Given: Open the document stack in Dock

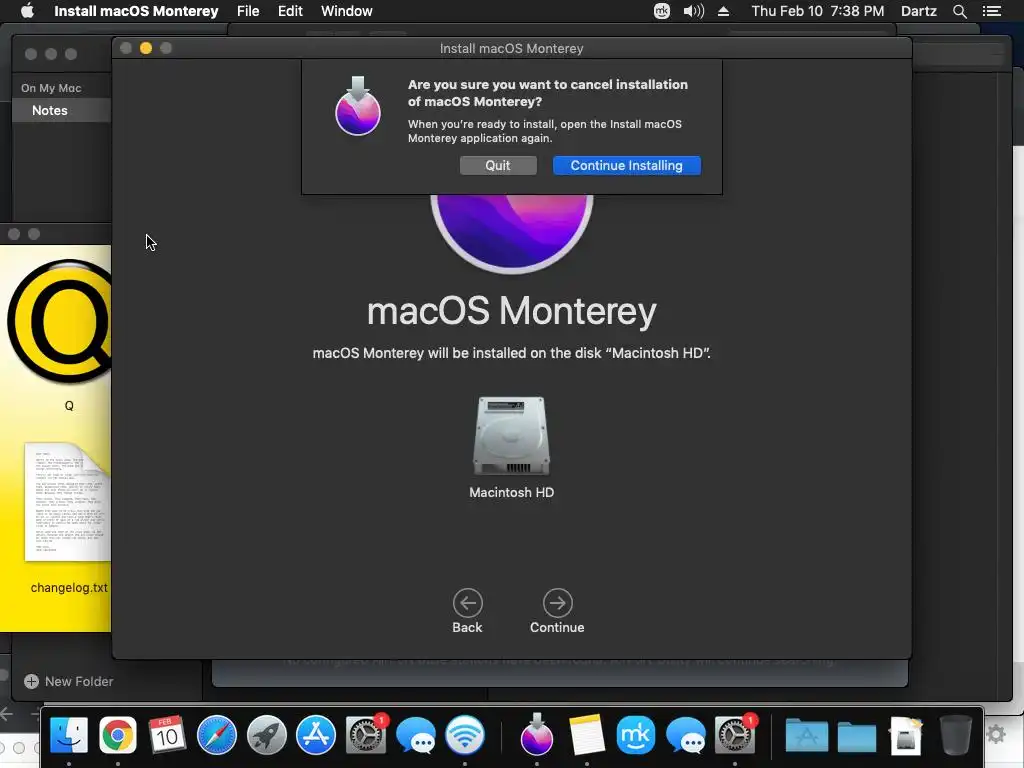Looking at the screenshot, I should pyautogui.click(x=906, y=735).
